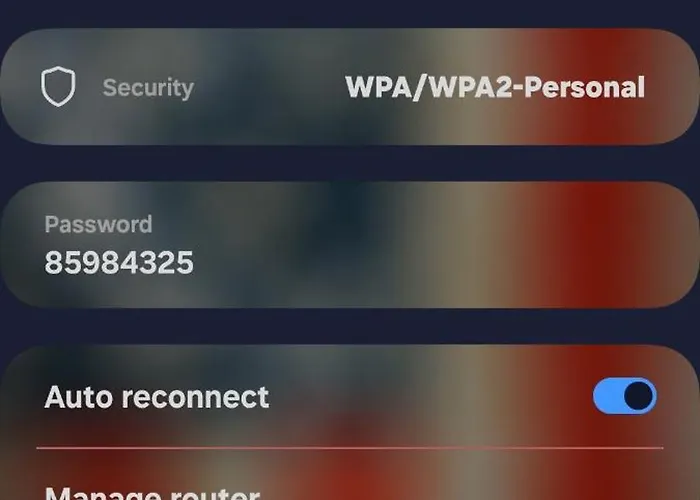
Task: Tap the empty area right of the password
Action: click(x=446, y=262)
